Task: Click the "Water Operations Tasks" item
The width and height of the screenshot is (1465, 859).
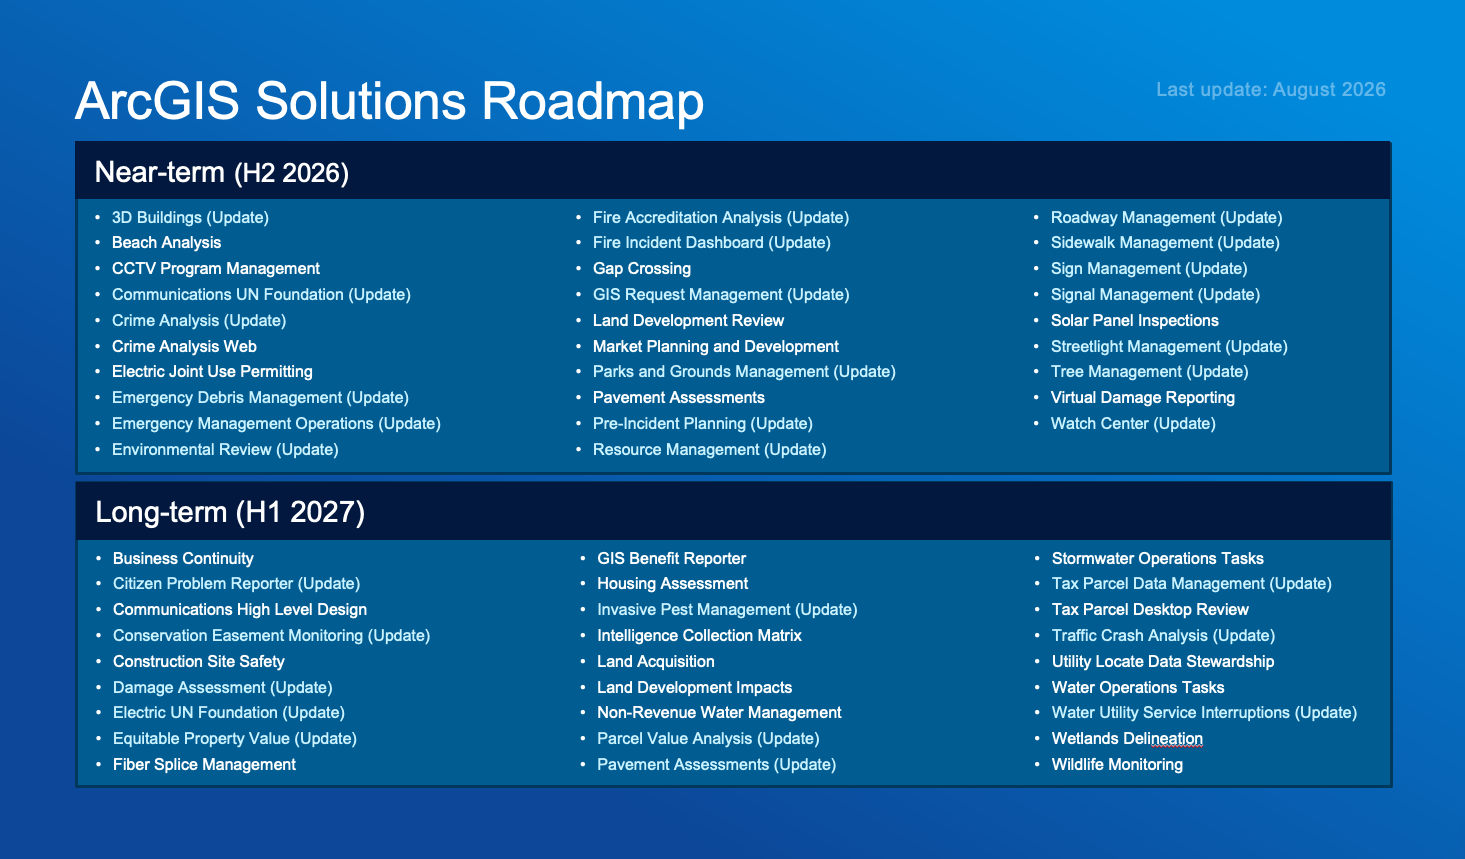Action: [x=1138, y=688]
